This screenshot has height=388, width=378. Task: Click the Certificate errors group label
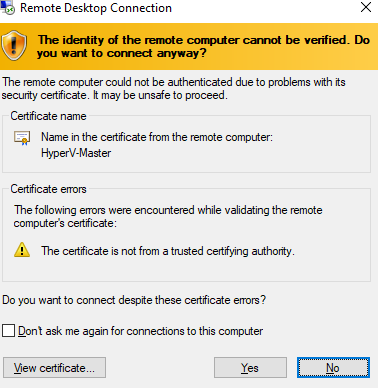(x=48, y=189)
